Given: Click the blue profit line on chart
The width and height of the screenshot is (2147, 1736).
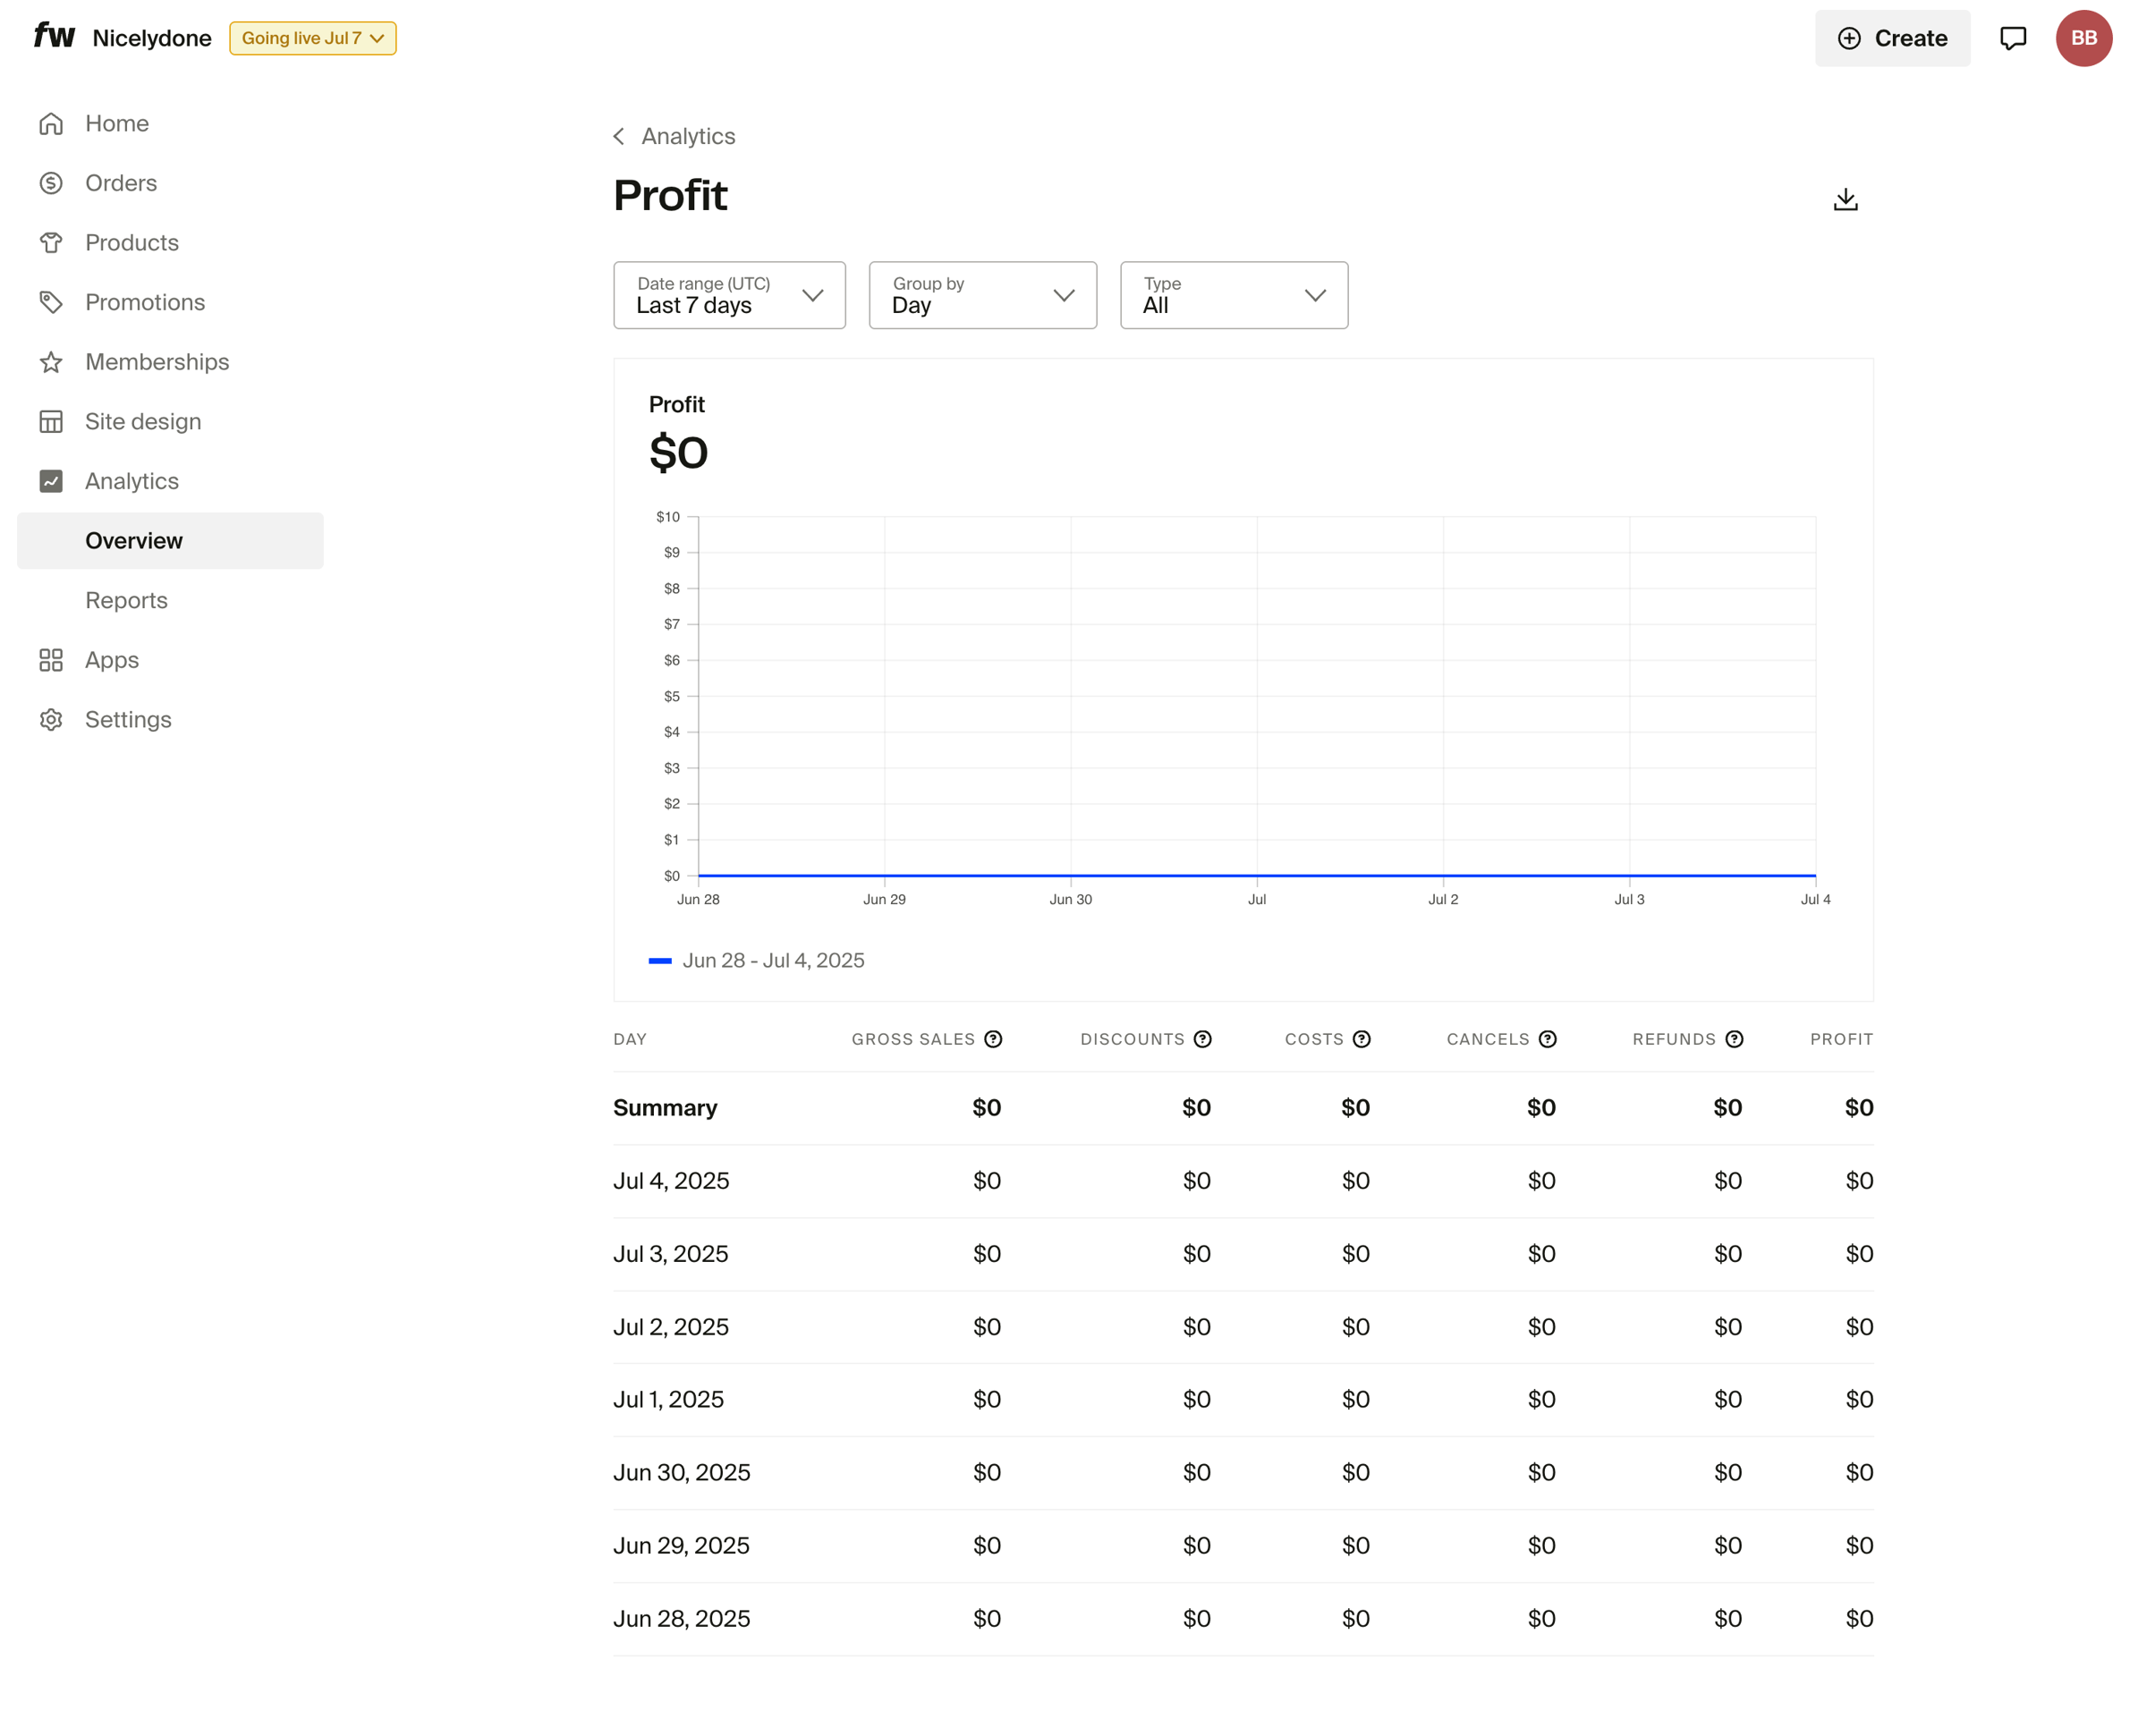Looking at the screenshot, I should click(1256, 876).
